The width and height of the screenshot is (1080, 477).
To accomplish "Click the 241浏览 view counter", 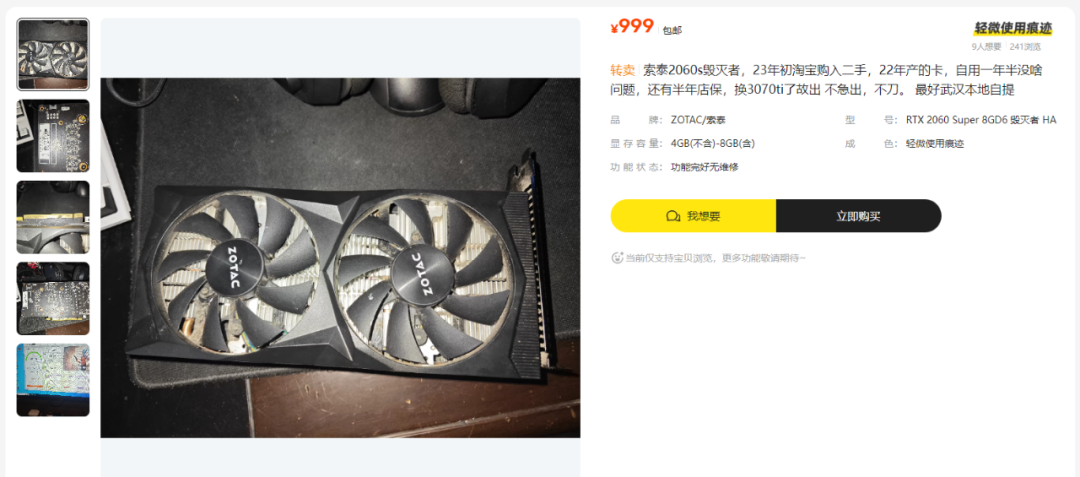I will pos(1026,47).
